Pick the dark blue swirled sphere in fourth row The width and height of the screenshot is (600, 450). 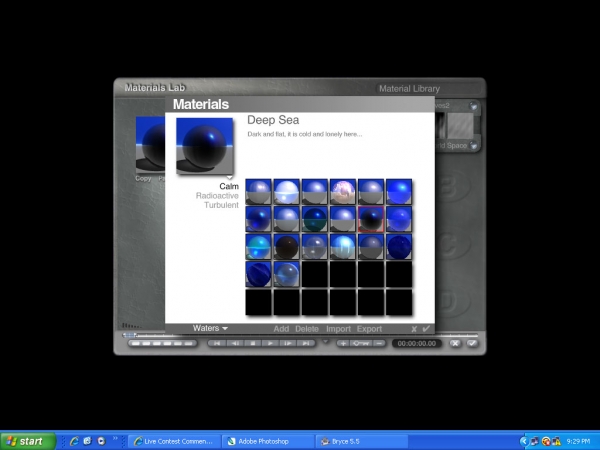(x=258, y=274)
